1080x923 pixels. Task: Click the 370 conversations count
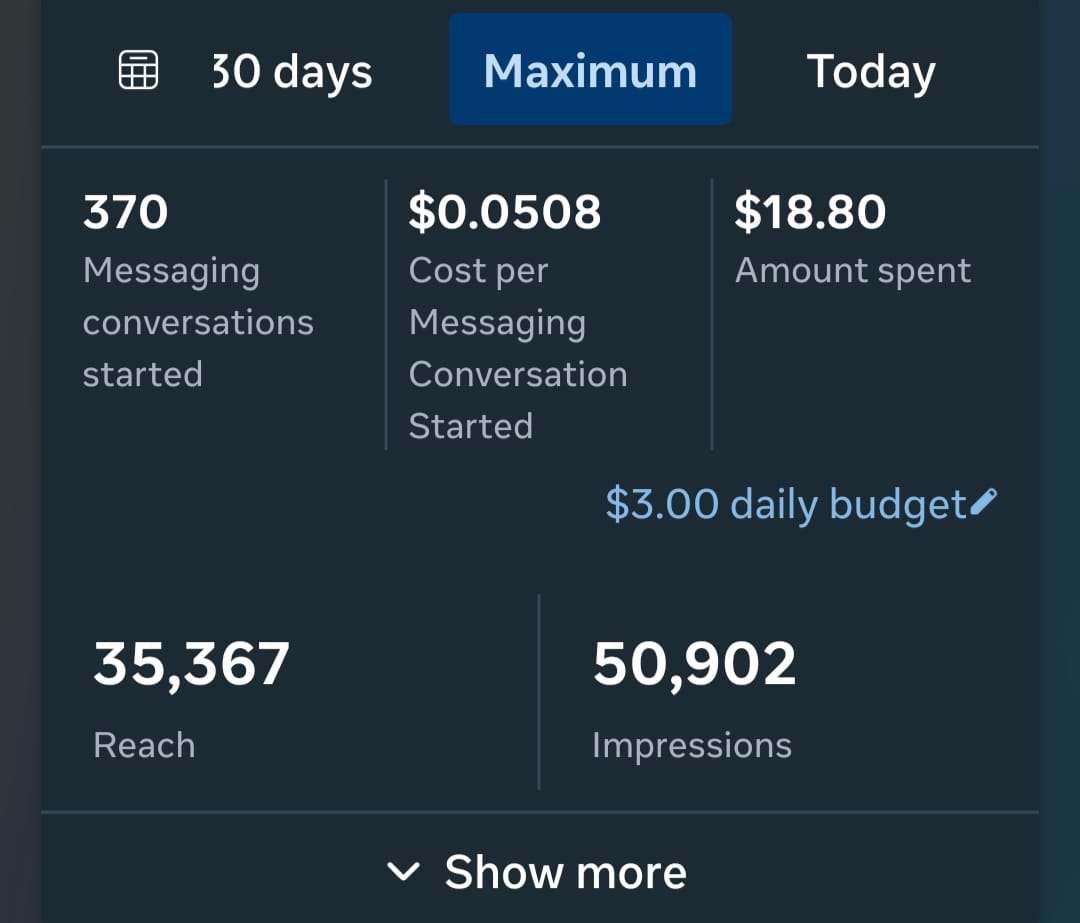click(126, 212)
